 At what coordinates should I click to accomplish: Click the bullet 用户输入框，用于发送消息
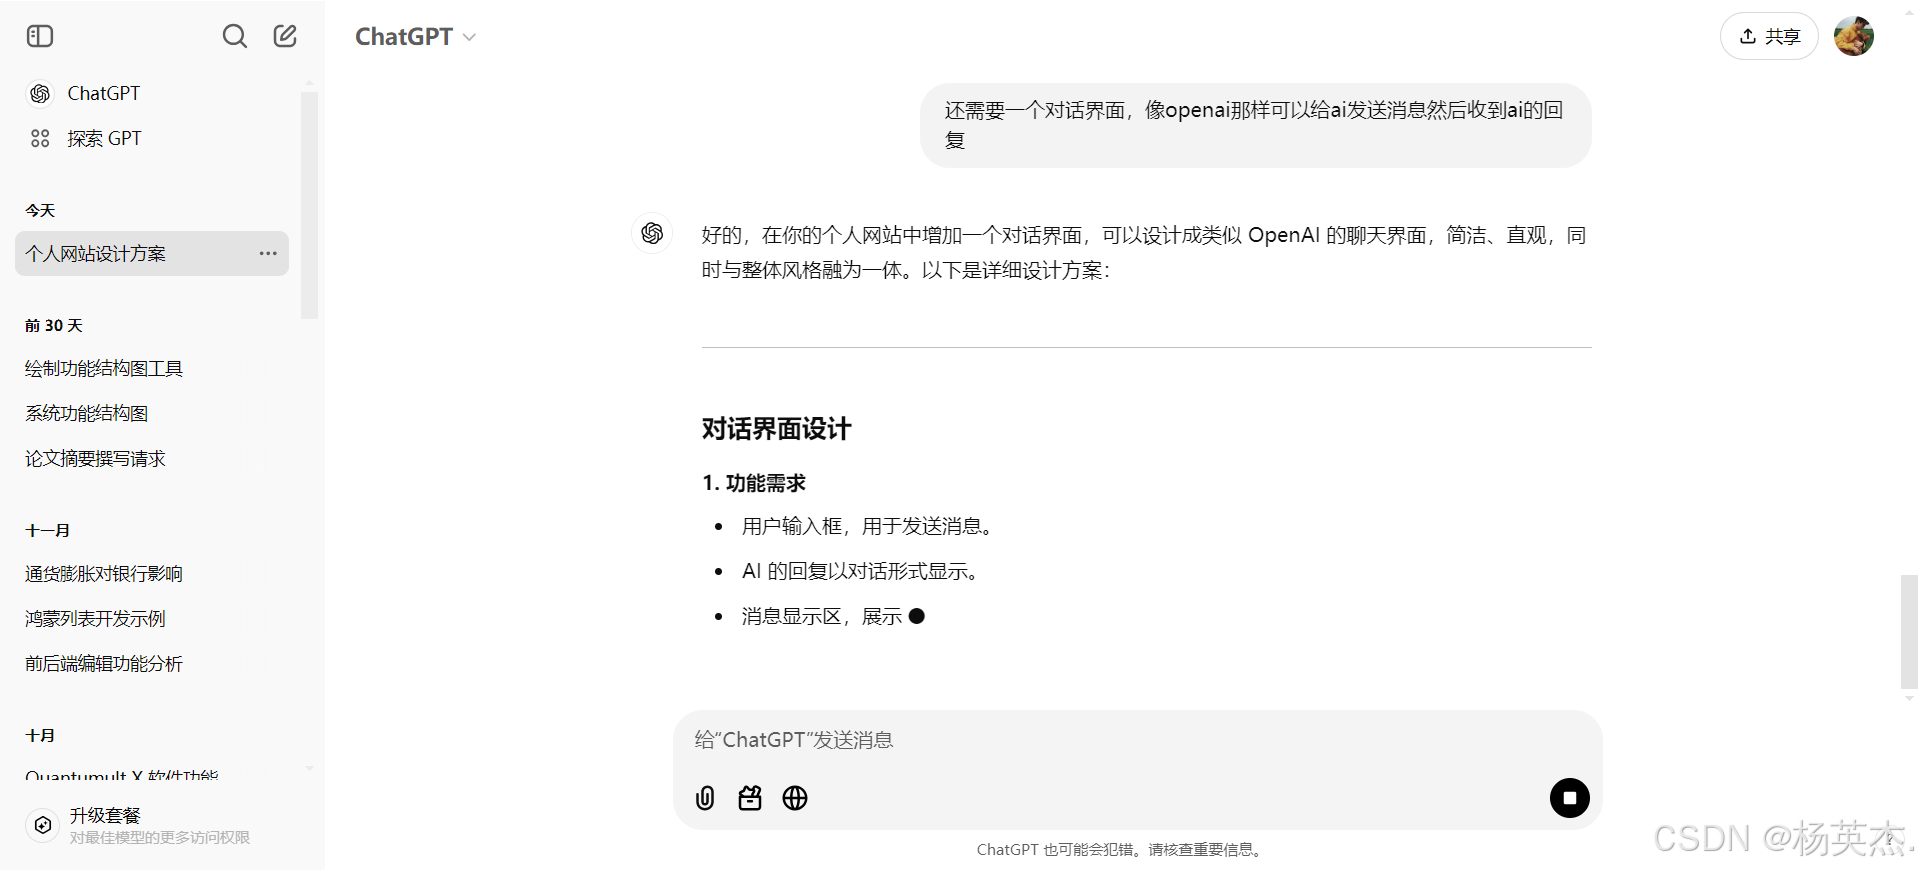pyautogui.click(x=870, y=526)
